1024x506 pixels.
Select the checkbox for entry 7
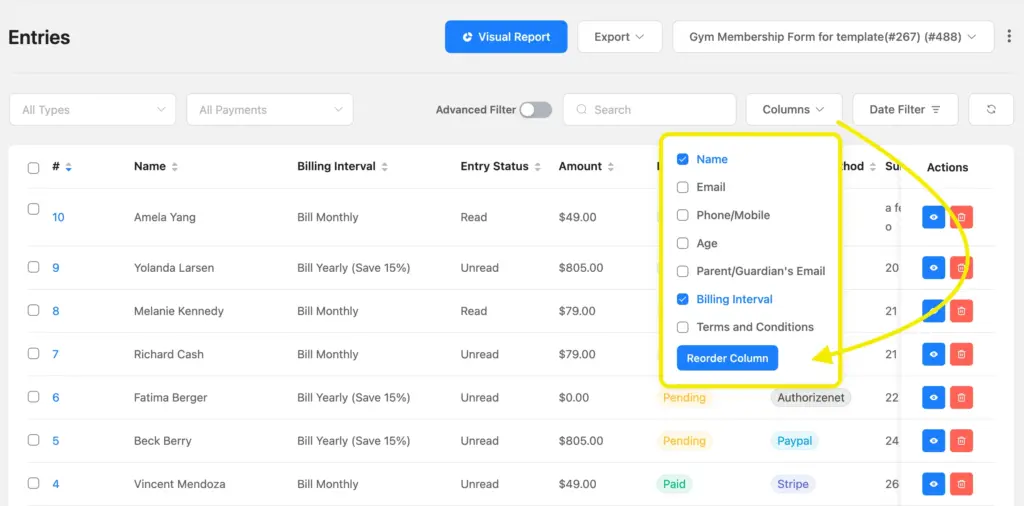(x=33, y=353)
